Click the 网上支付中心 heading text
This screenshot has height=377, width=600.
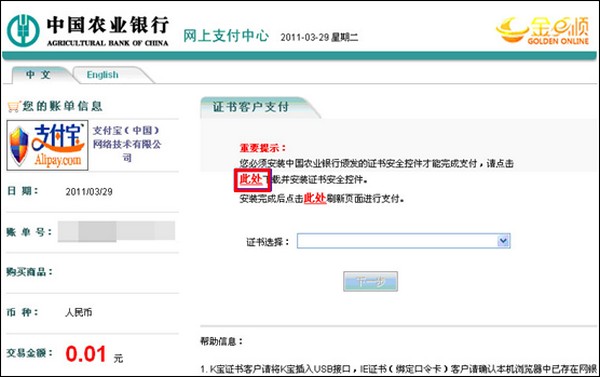point(226,36)
